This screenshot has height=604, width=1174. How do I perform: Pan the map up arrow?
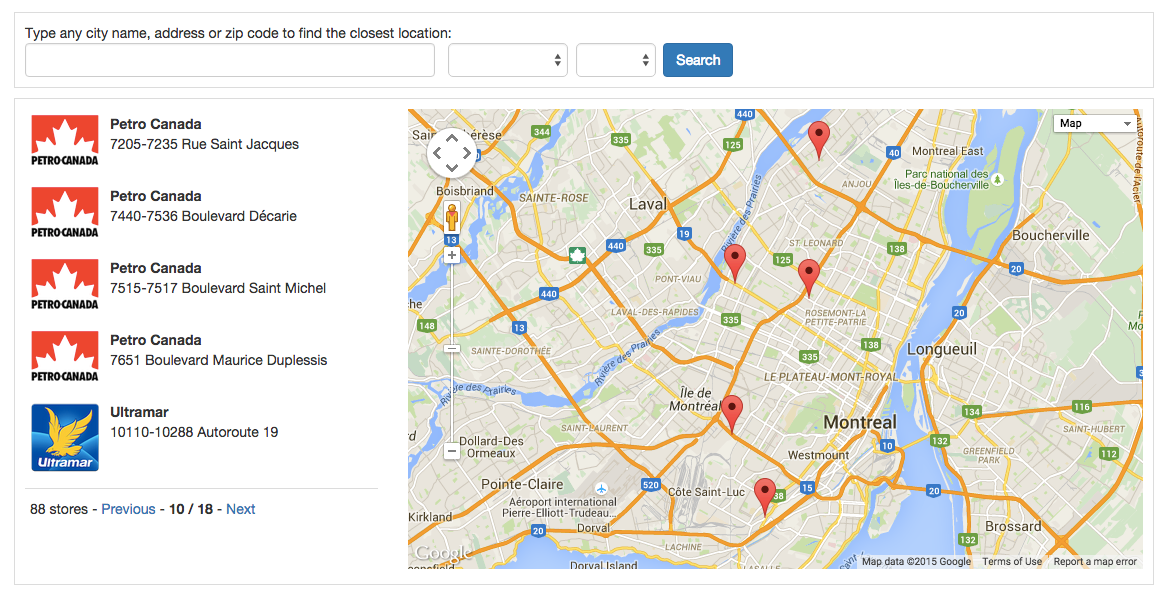point(452,139)
